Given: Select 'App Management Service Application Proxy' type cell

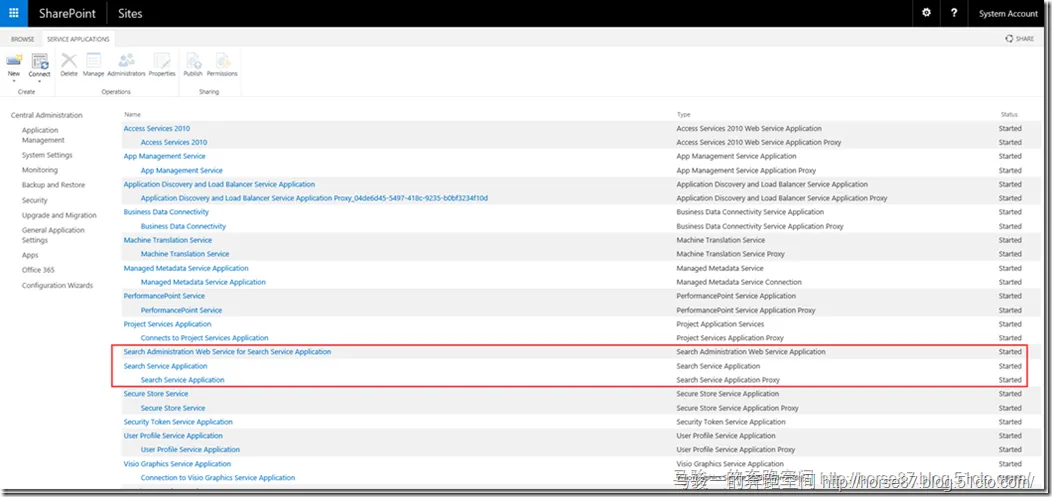Looking at the screenshot, I should pos(747,170).
